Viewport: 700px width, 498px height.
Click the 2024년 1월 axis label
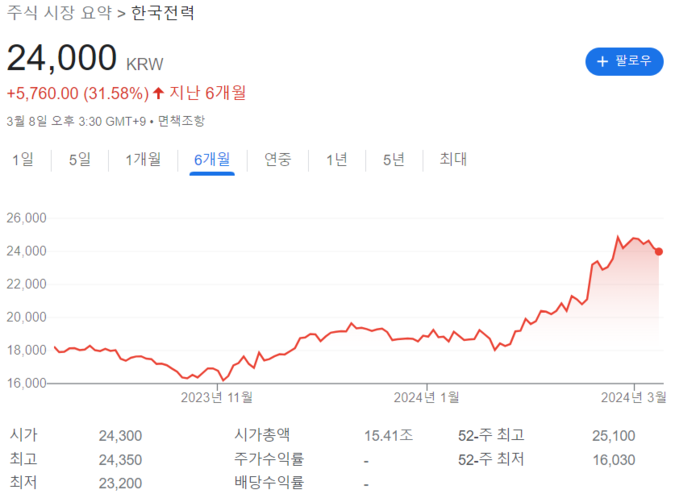coord(426,397)
